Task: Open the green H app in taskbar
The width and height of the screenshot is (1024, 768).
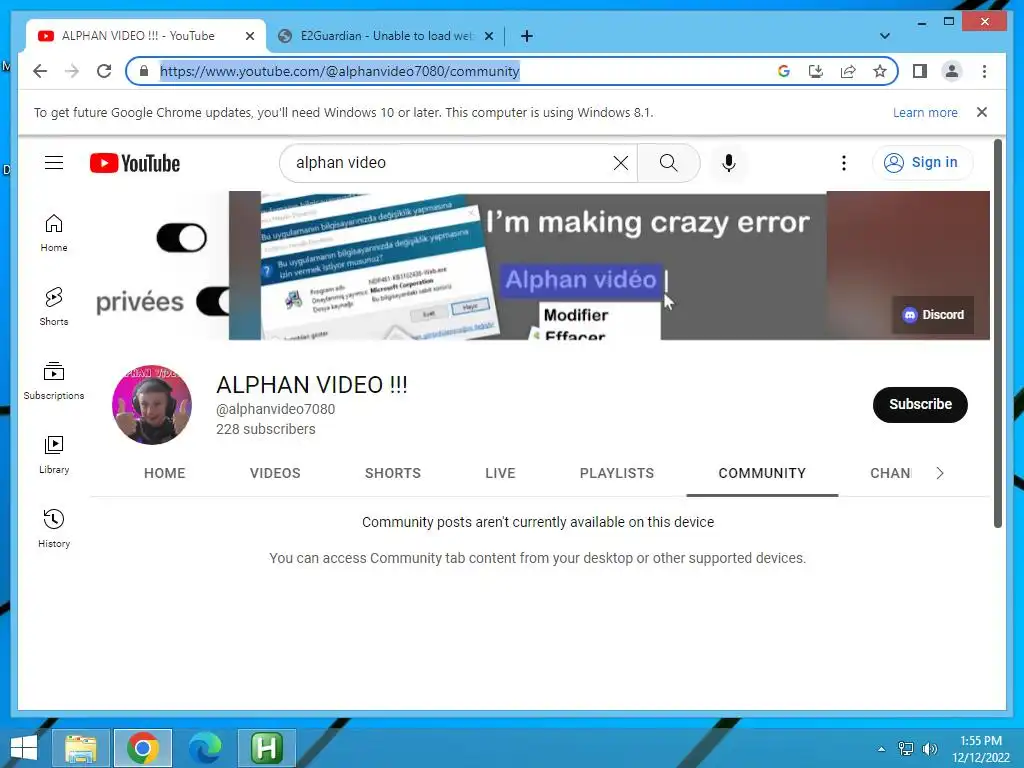Action: [266, 748]
